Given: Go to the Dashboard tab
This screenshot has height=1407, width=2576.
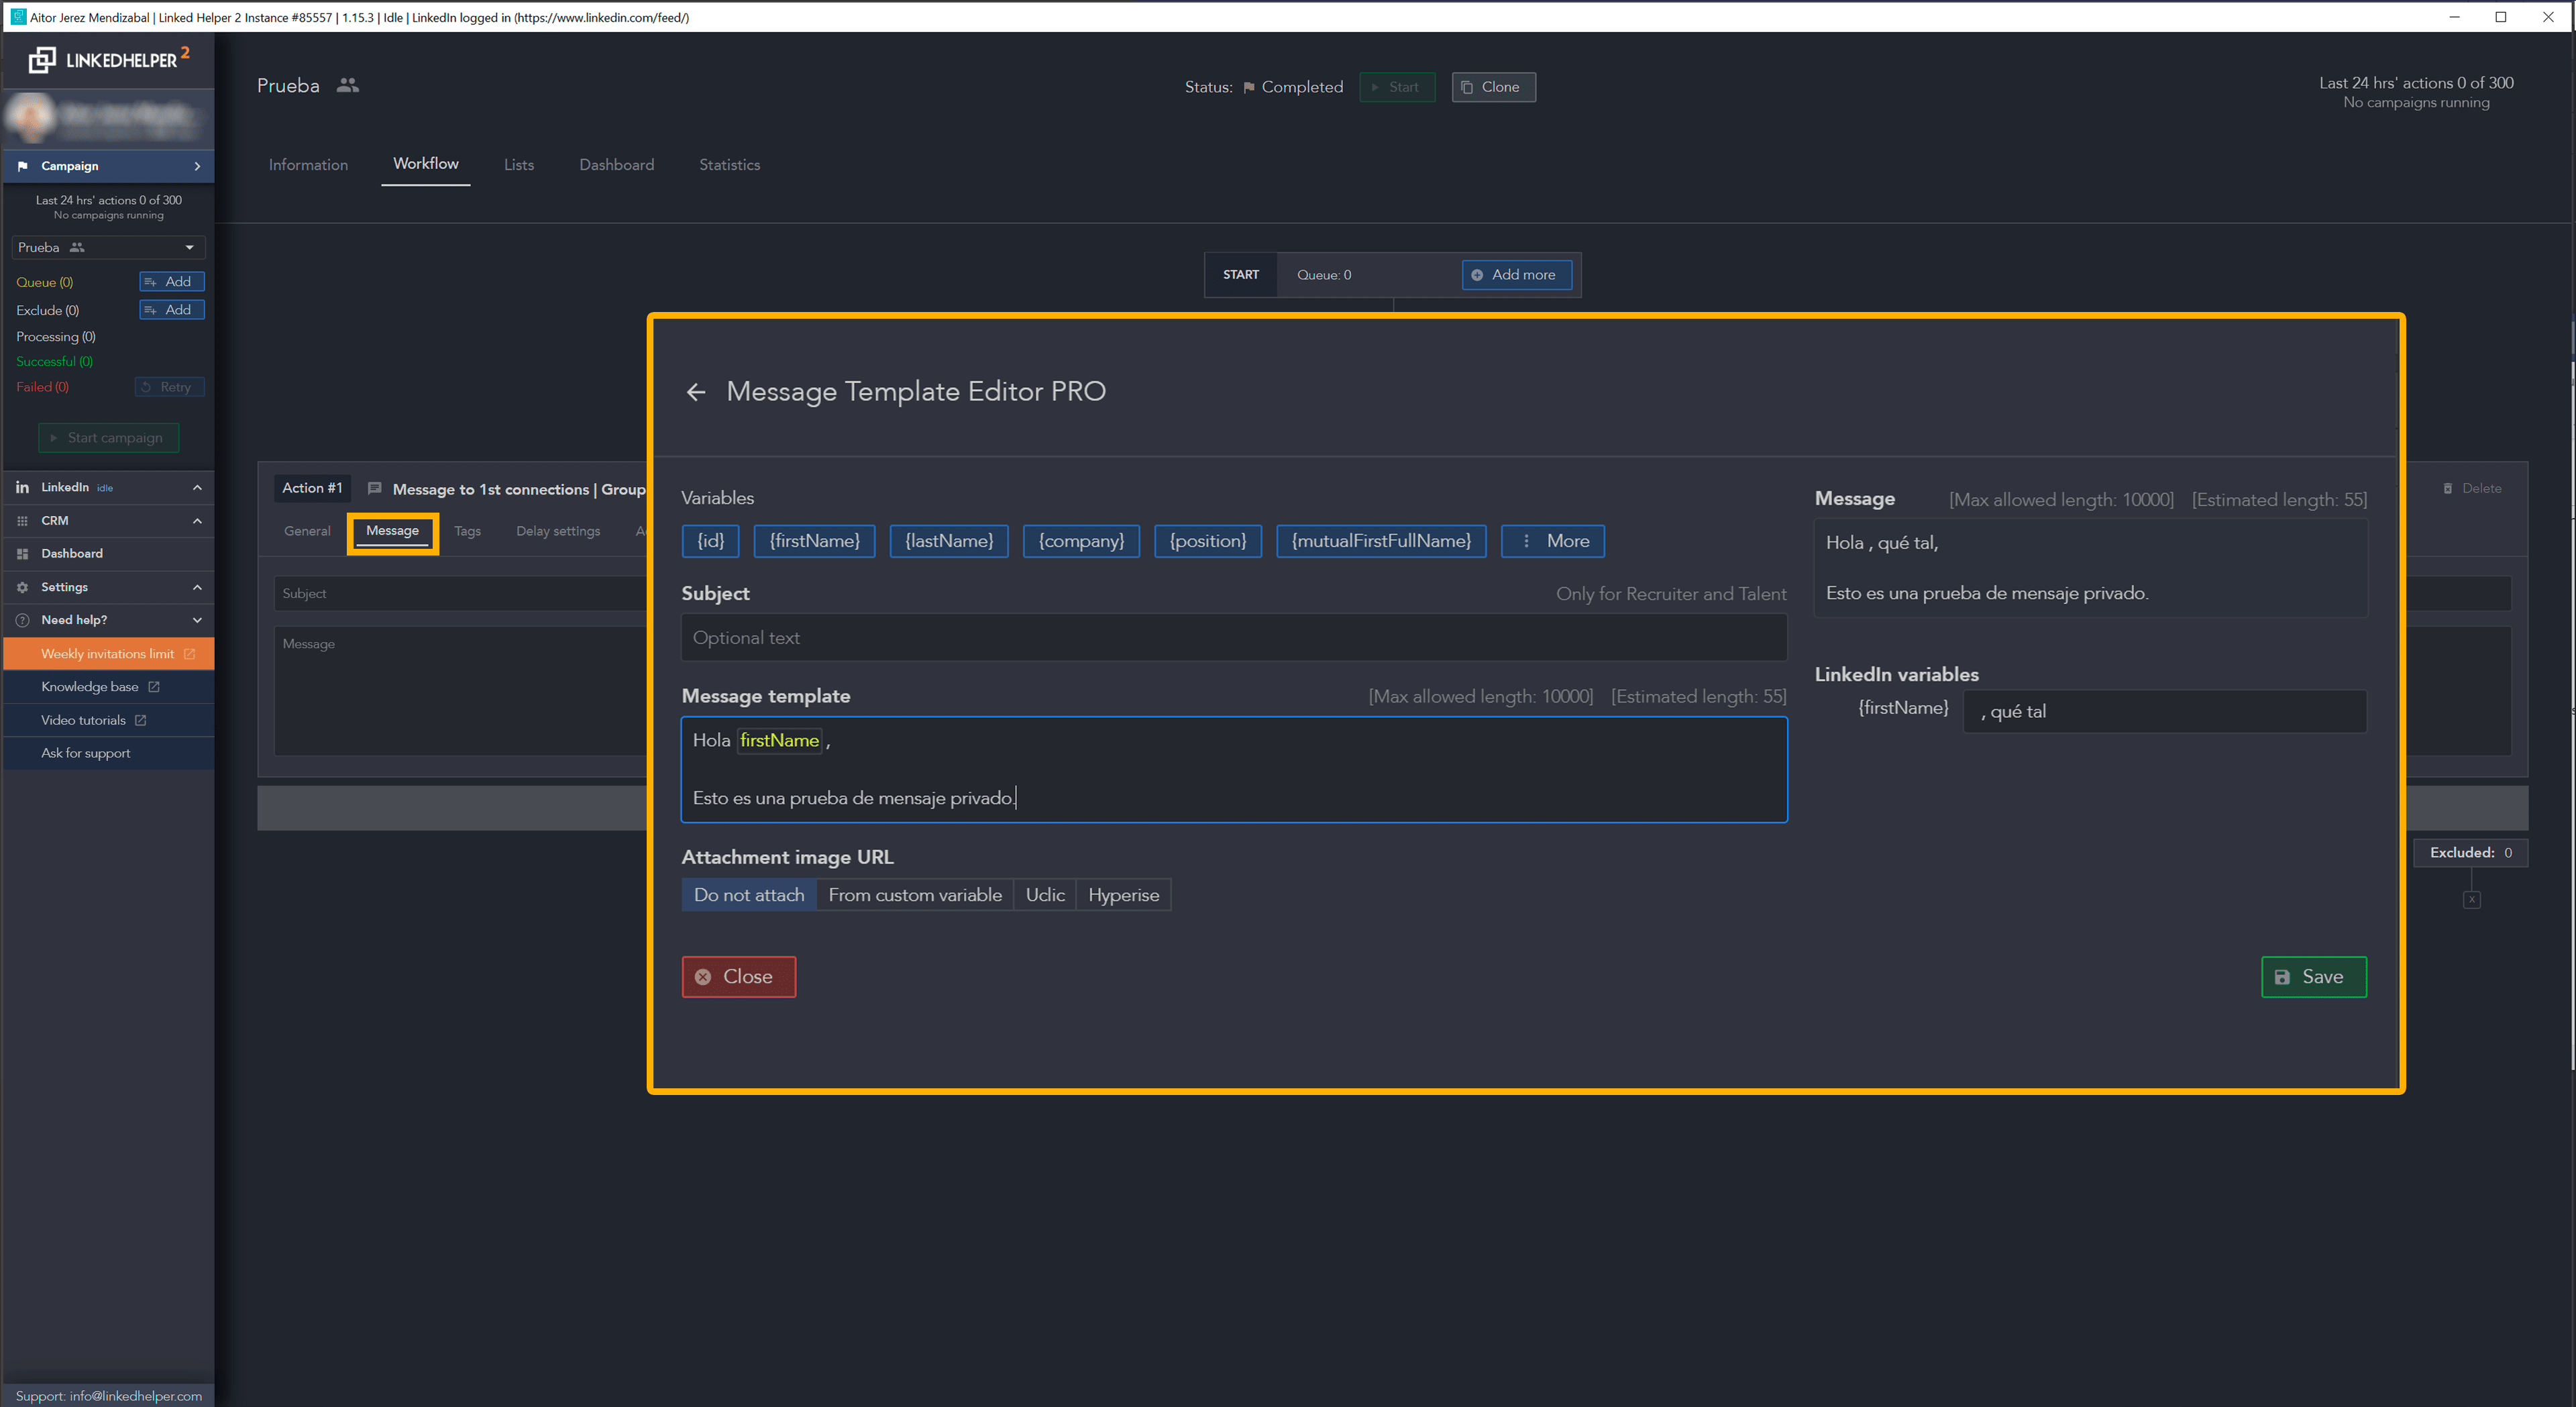Looking at the screenshot, I should 616,165.
